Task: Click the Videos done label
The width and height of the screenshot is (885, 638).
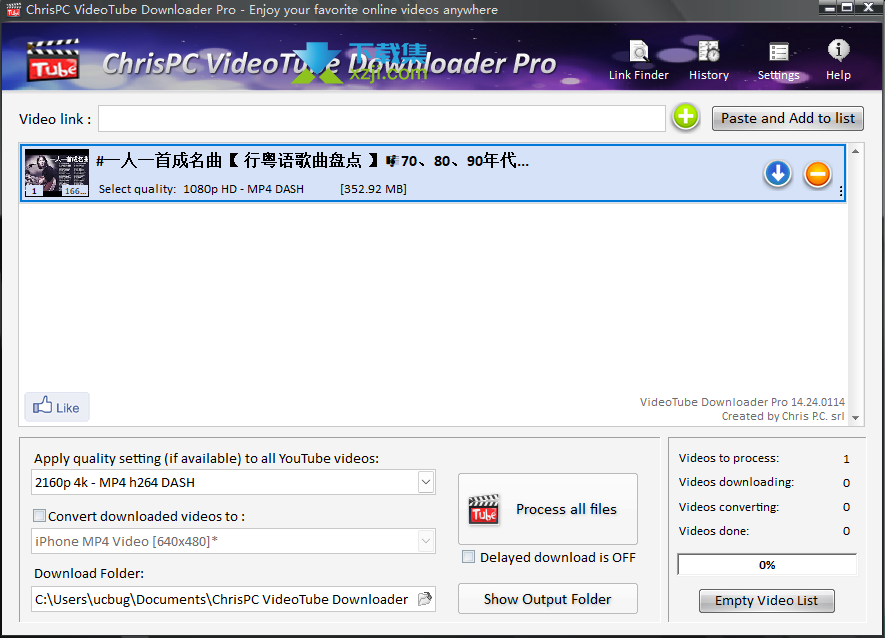Action: coord(713,531)
